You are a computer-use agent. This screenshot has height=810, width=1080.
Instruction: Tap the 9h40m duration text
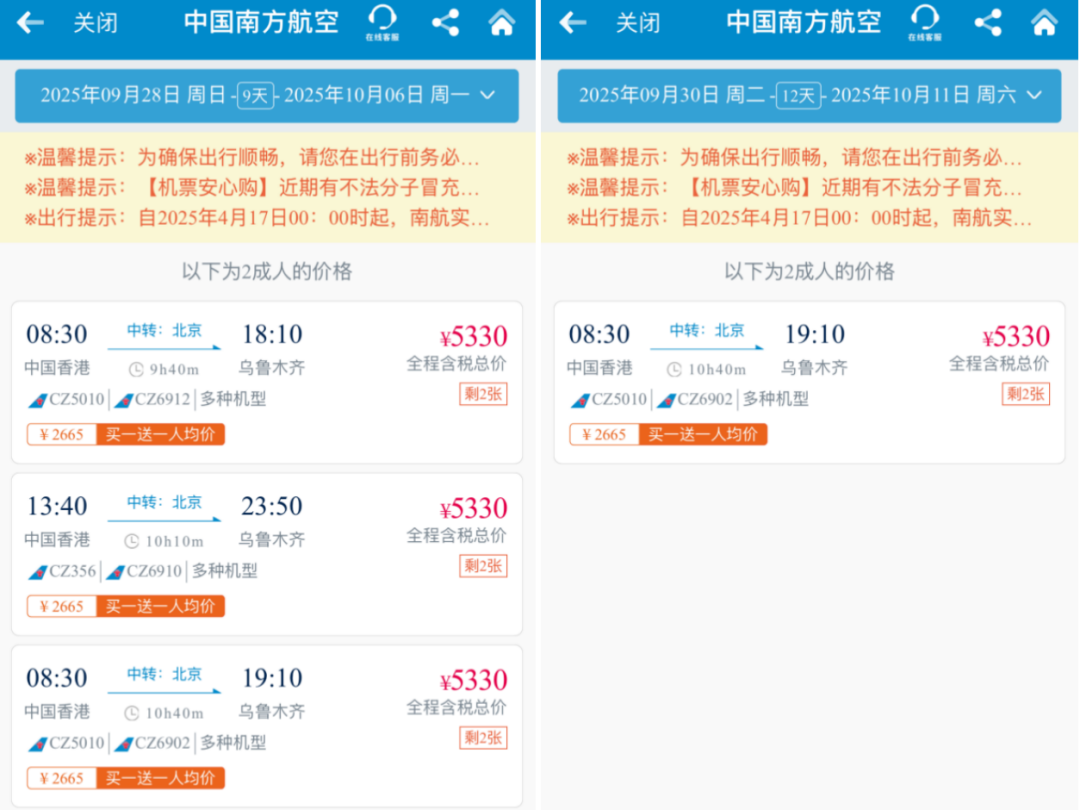pos(174,370)
